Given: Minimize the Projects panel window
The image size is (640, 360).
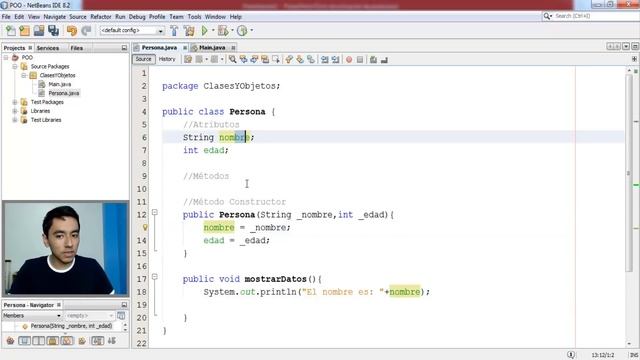Looking at the screenshot, I should click(x=124, y=48).
